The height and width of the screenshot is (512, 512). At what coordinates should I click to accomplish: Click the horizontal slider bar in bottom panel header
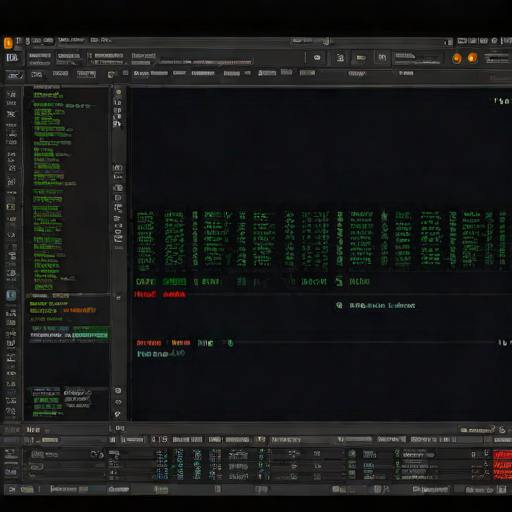[x=357, y=440]
